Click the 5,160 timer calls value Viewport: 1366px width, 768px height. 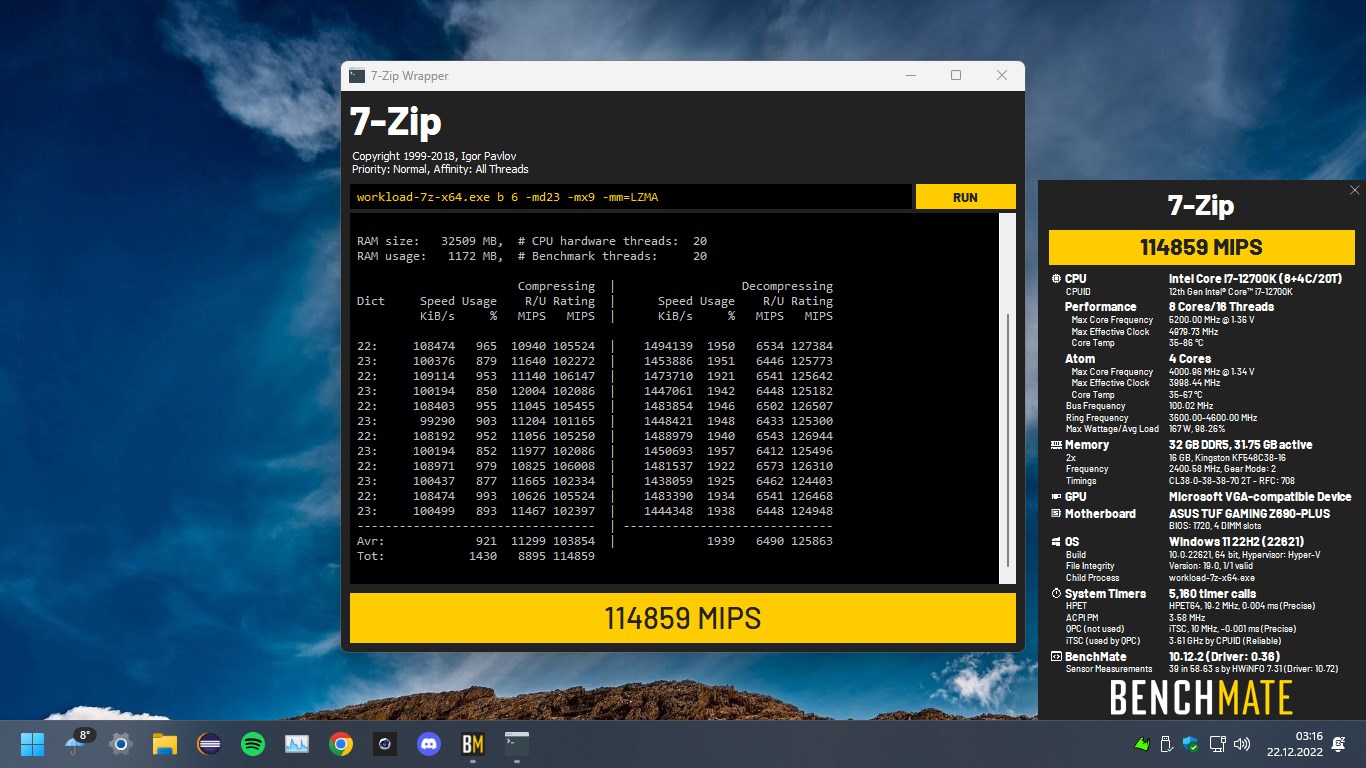click(x=1212, y=594)
